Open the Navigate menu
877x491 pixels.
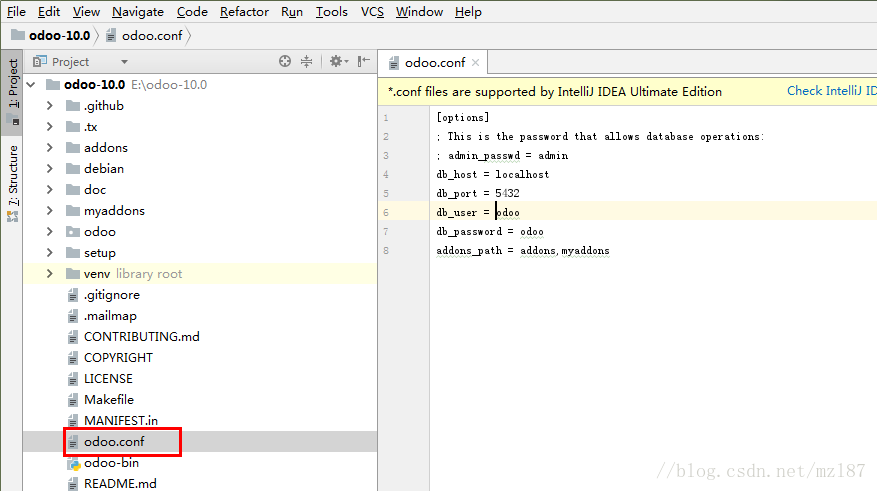tap(138, 12)
